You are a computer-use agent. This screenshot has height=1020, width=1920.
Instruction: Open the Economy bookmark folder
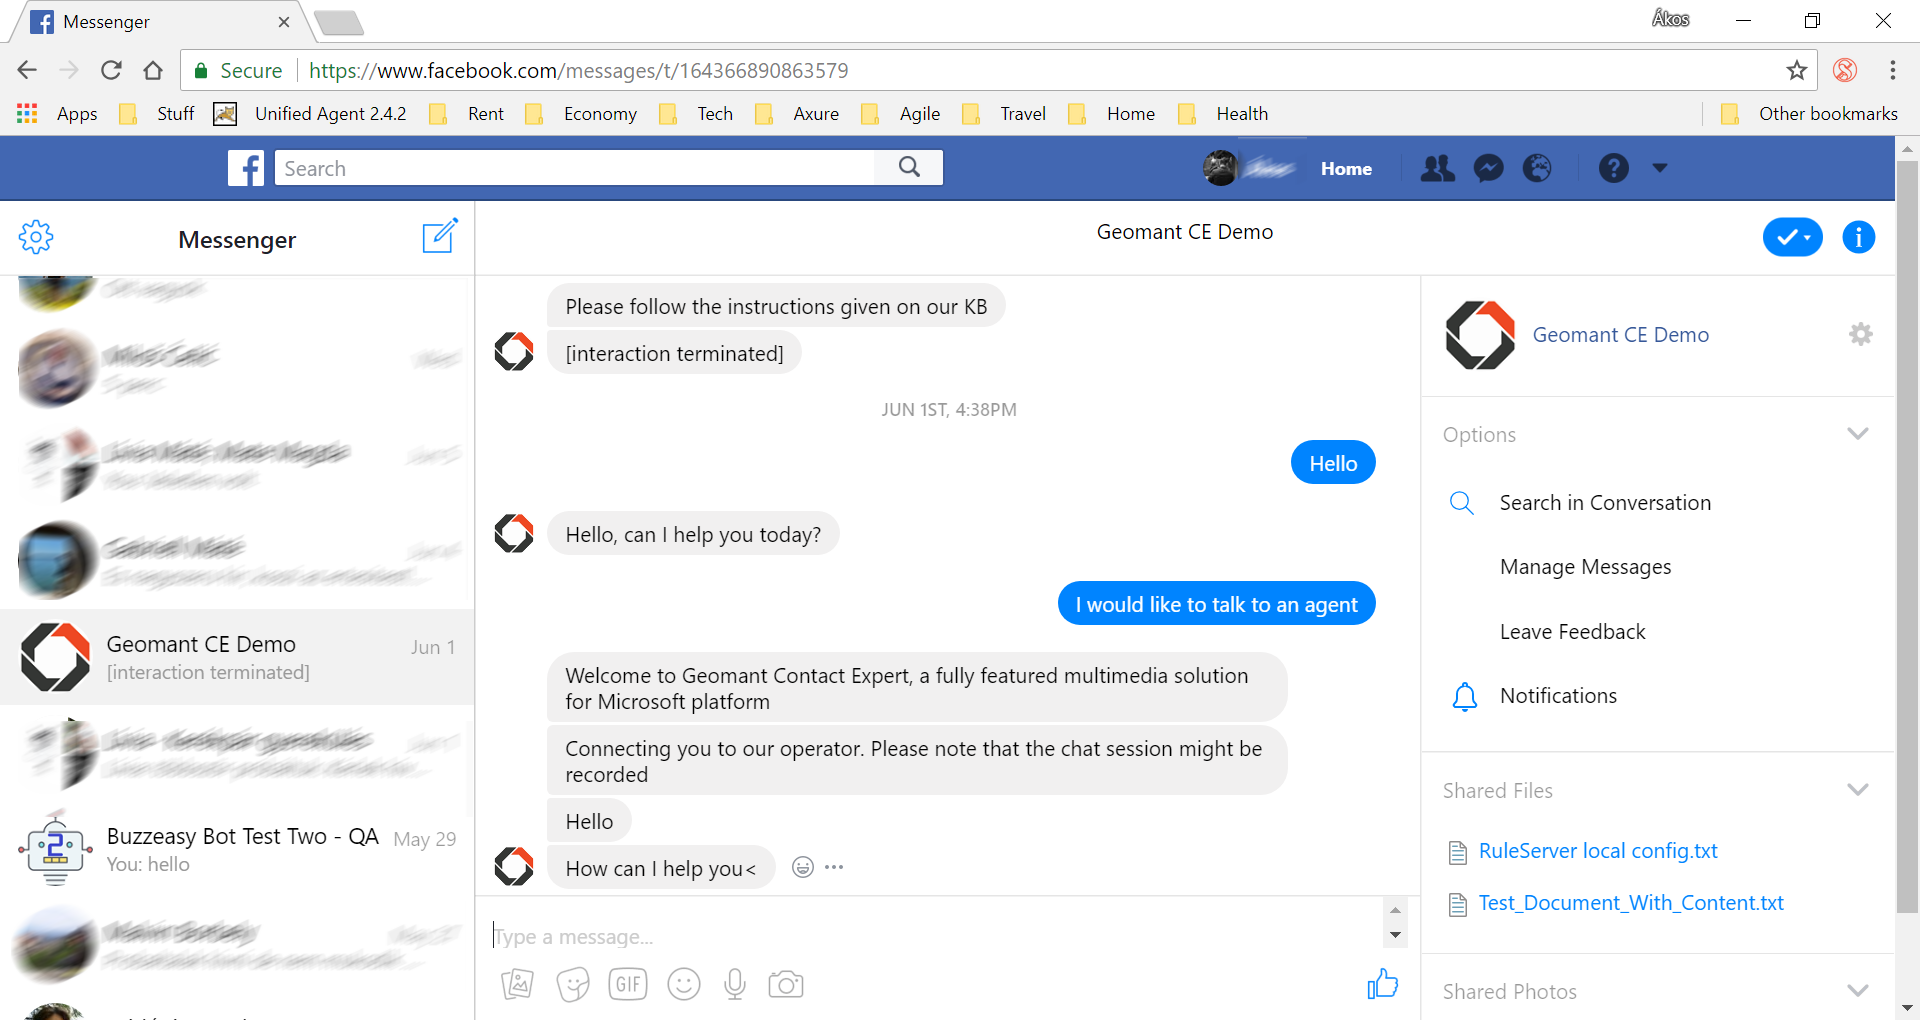click(x=582, y=114)
